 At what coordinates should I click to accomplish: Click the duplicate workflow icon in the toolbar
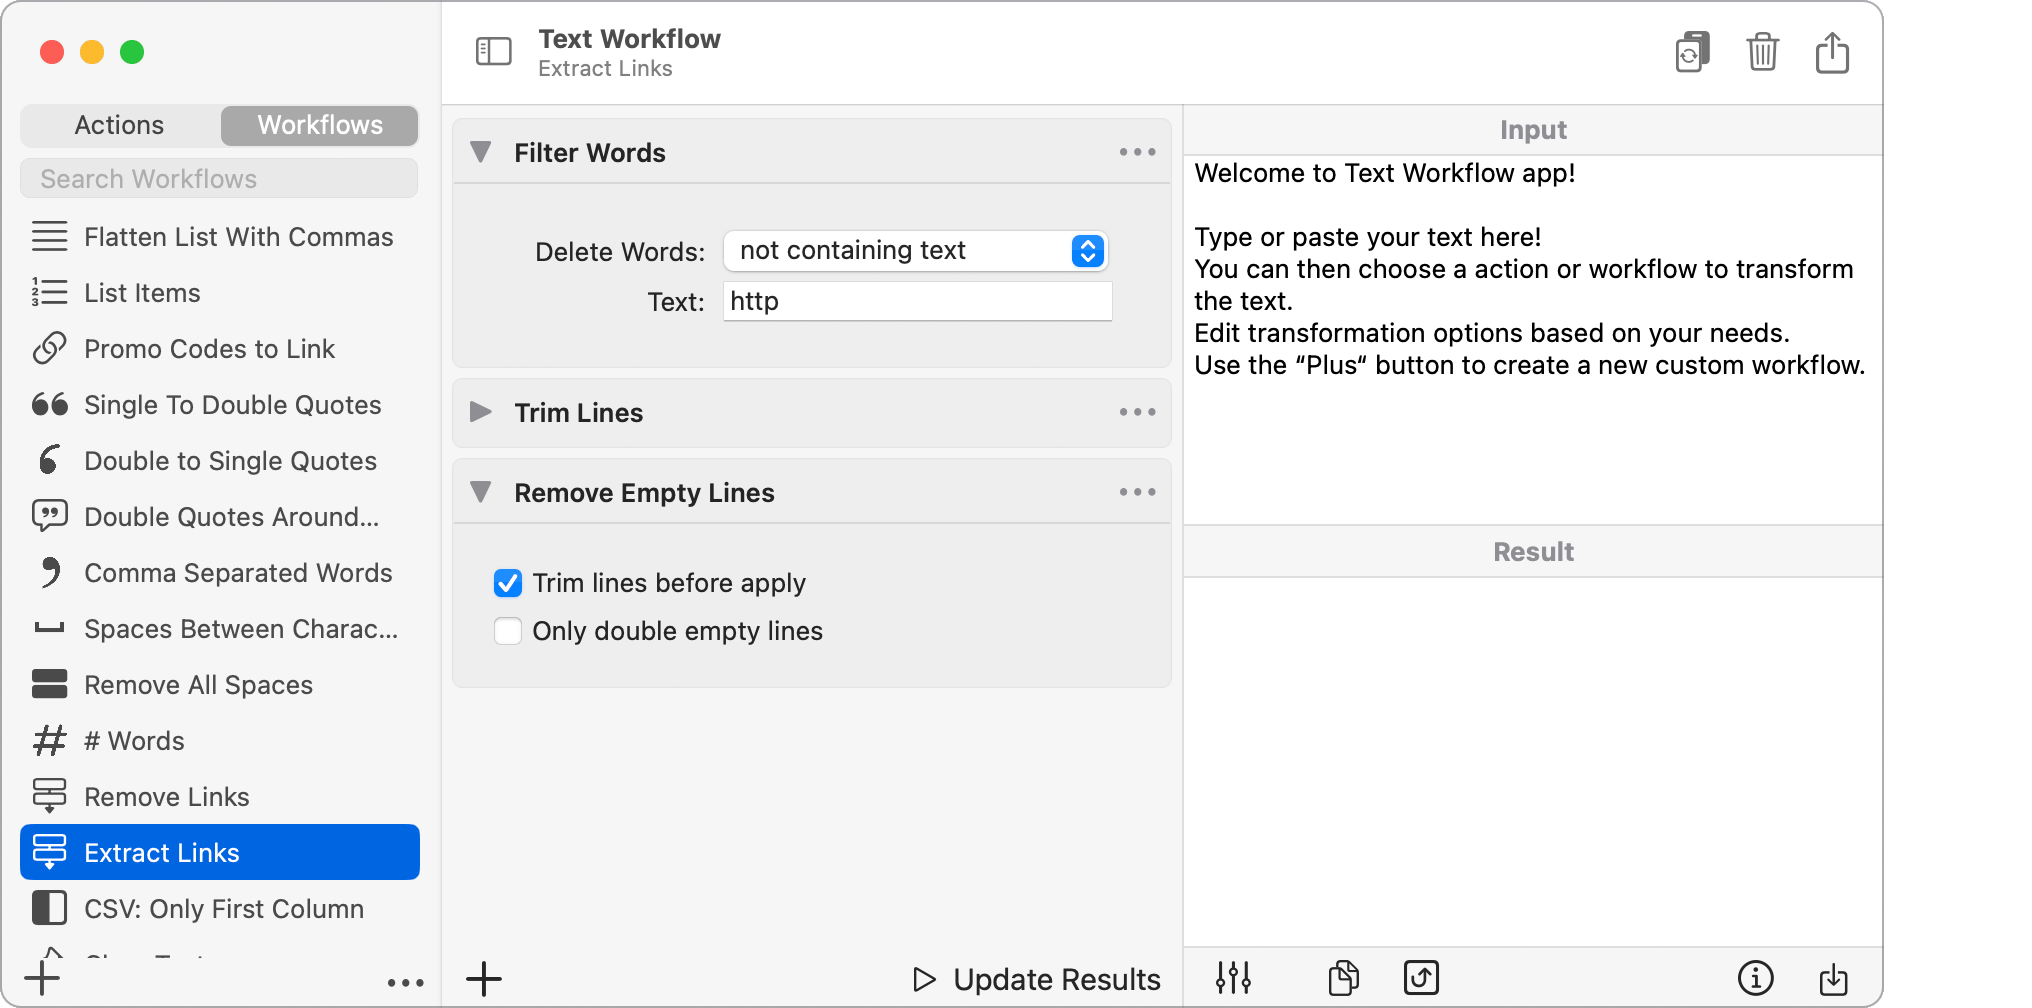click(1692, 52)
